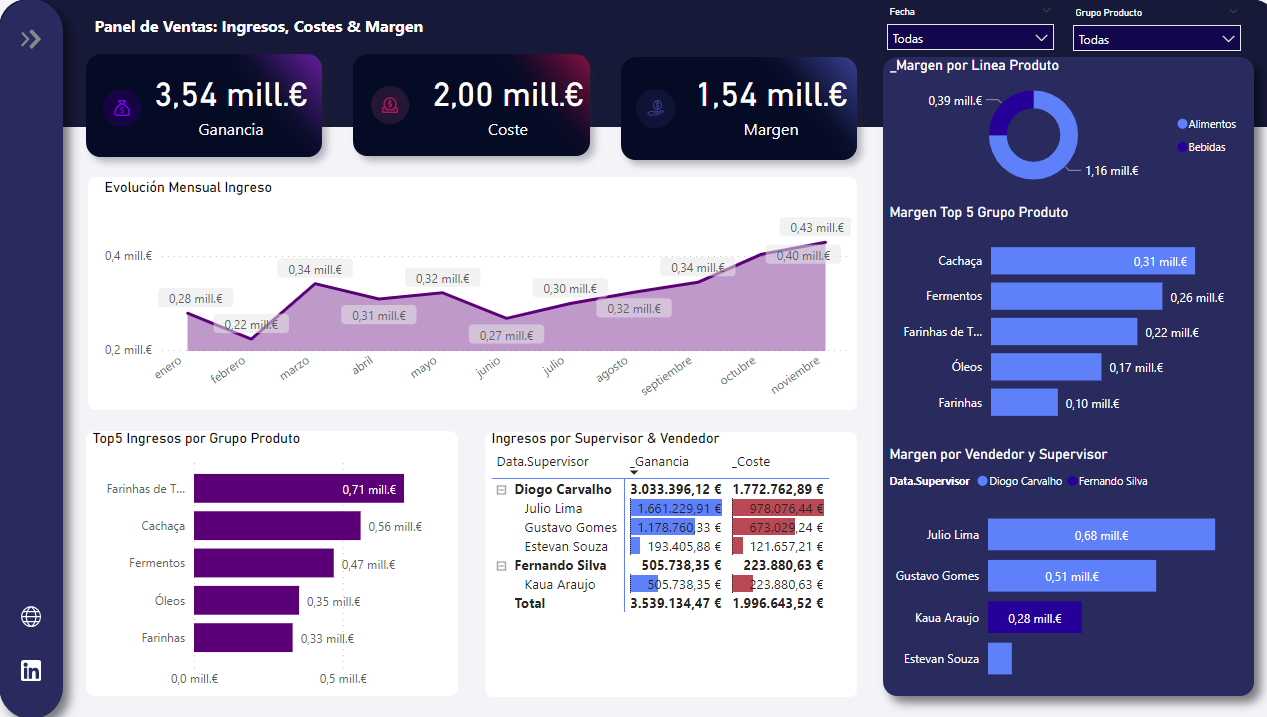Viewport: 1267px width, 717px height.
Task: Sort table by _Coste column header
Action: (752, 461)
